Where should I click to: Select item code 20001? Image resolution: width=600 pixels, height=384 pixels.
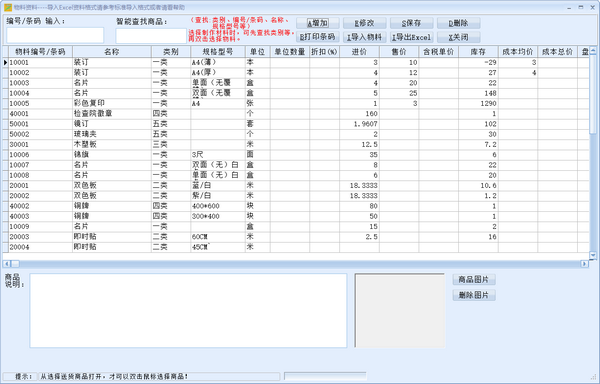[x=40, y=185]
